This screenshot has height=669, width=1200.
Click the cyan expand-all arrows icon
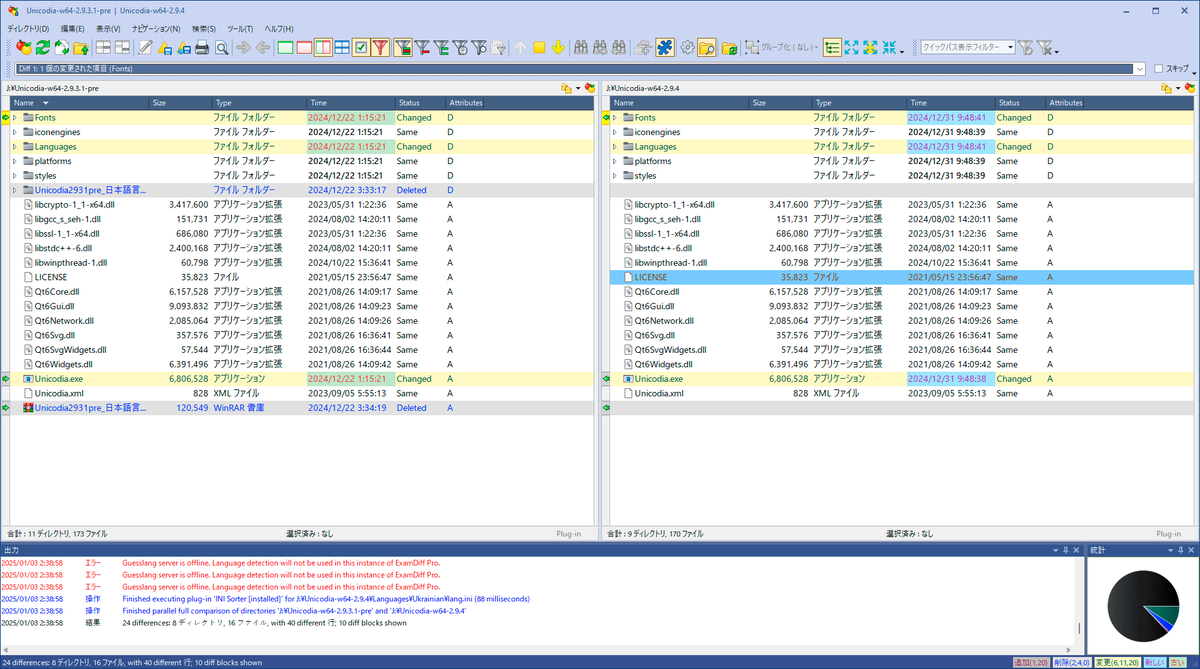851,47
